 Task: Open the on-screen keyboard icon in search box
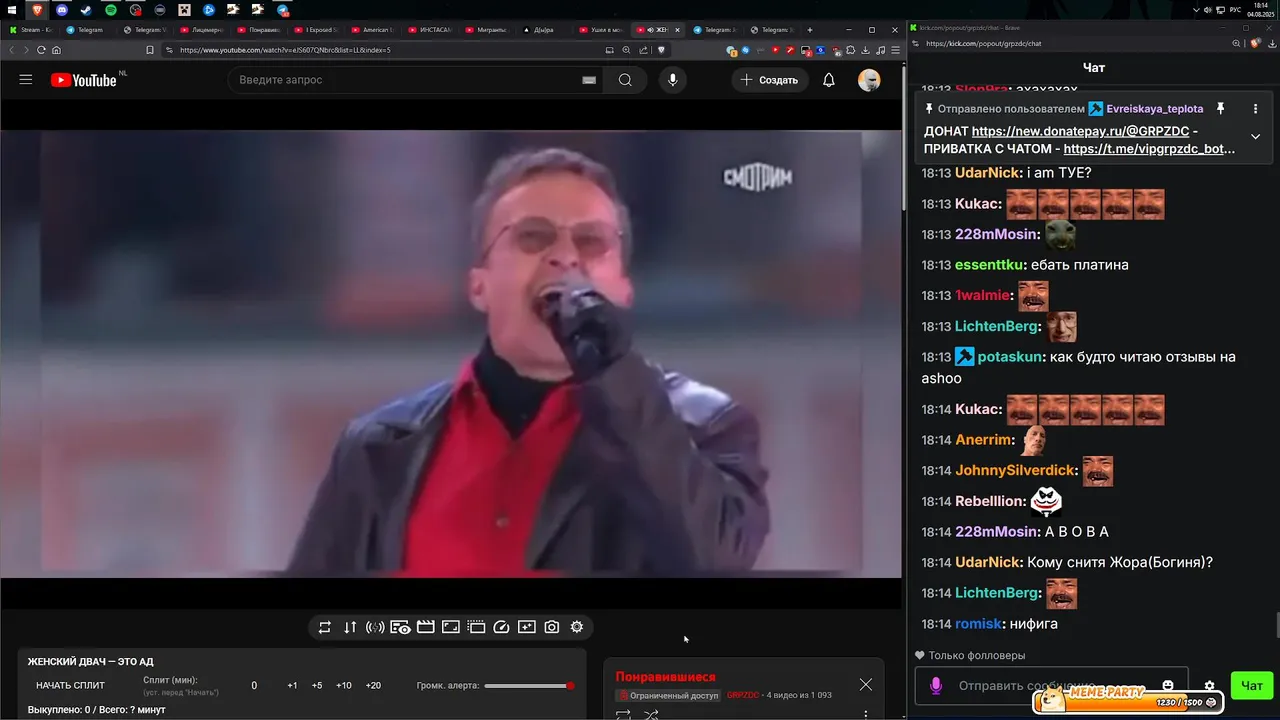[589, 80]
